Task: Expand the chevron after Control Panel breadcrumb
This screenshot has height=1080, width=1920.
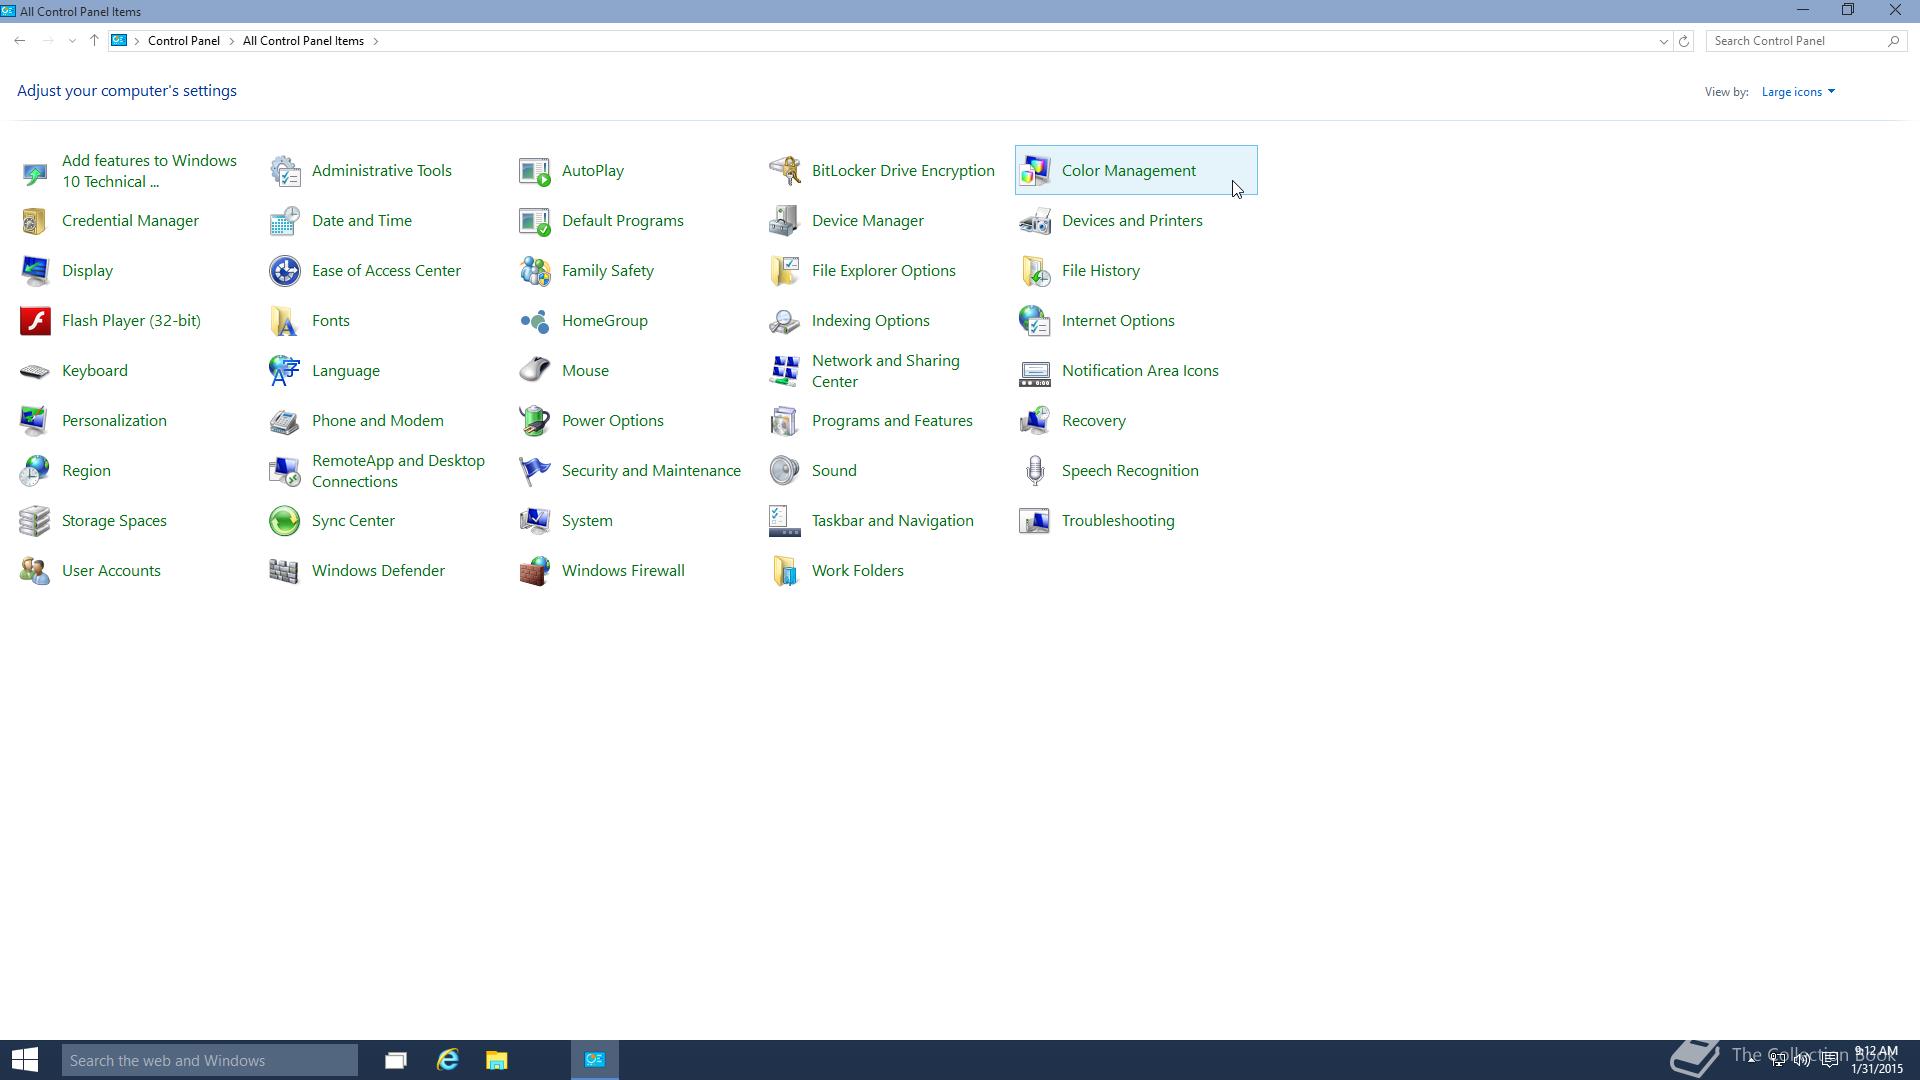Action: click(x=231, y=41)
